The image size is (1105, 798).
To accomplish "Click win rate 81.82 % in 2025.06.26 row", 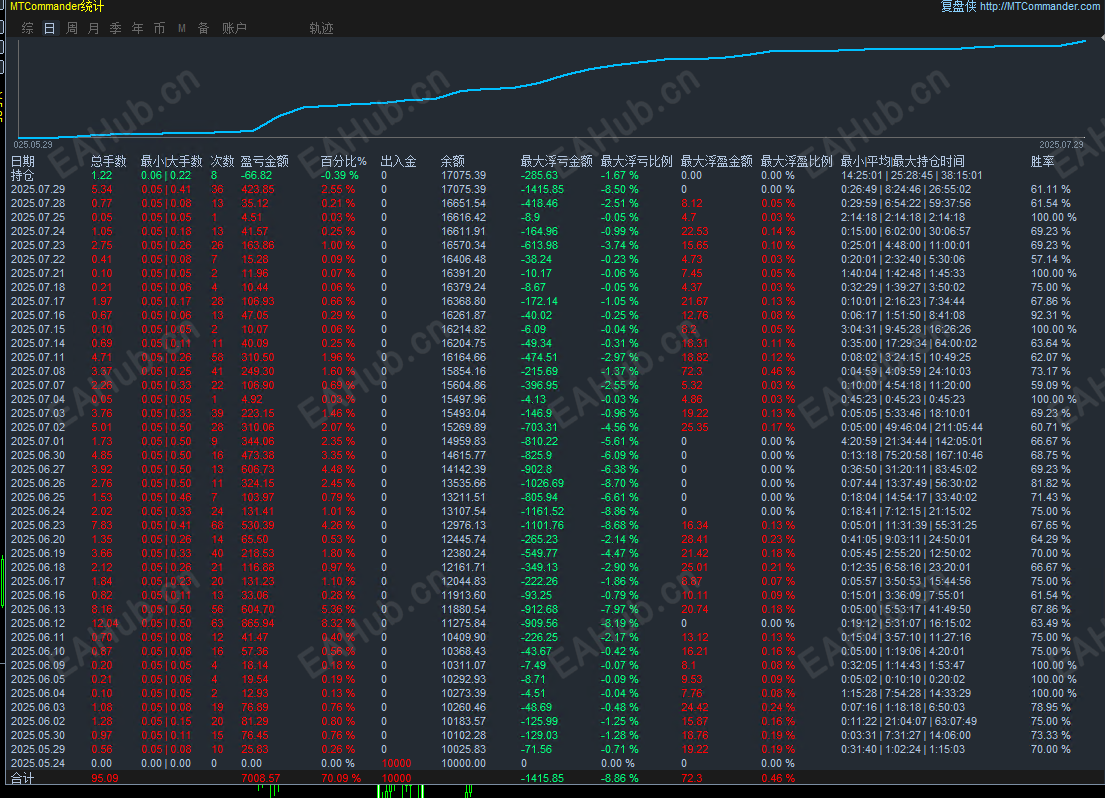I will tap(1051, 484).
